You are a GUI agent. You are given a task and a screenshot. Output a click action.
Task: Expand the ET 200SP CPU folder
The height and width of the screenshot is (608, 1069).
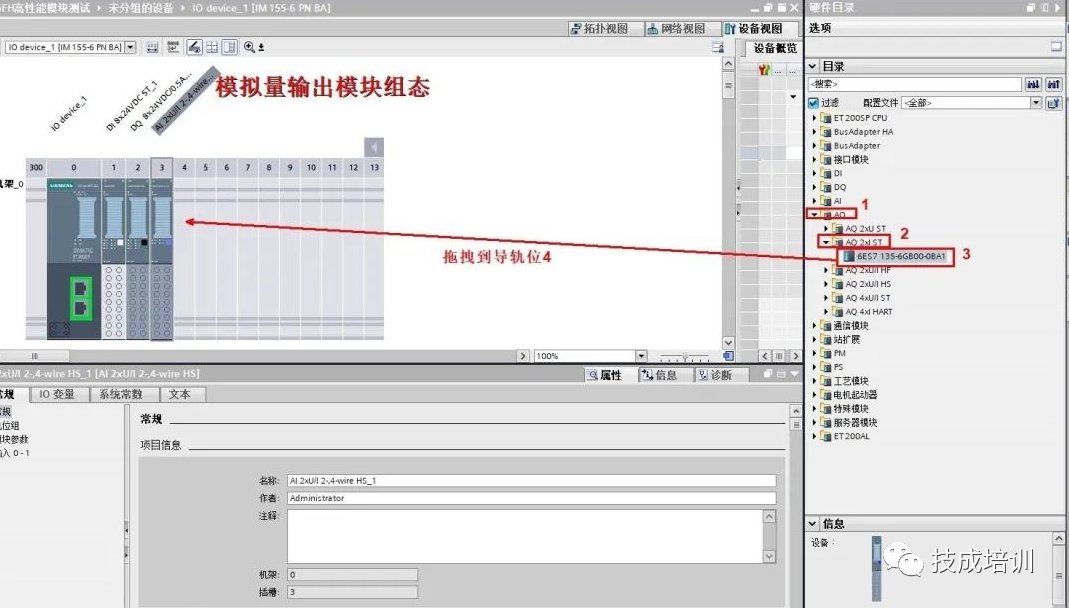point(814,118)
